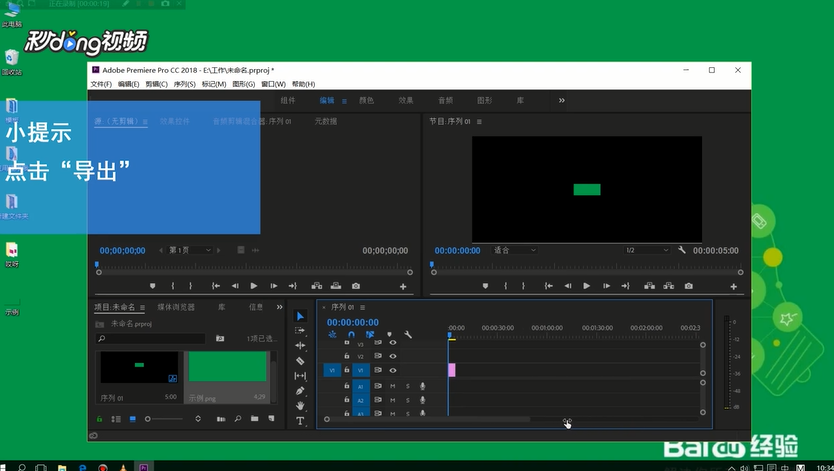Viewport: 834px width, 471px height.
Task: Add marker in Source monitor
Action: [153, 286]
